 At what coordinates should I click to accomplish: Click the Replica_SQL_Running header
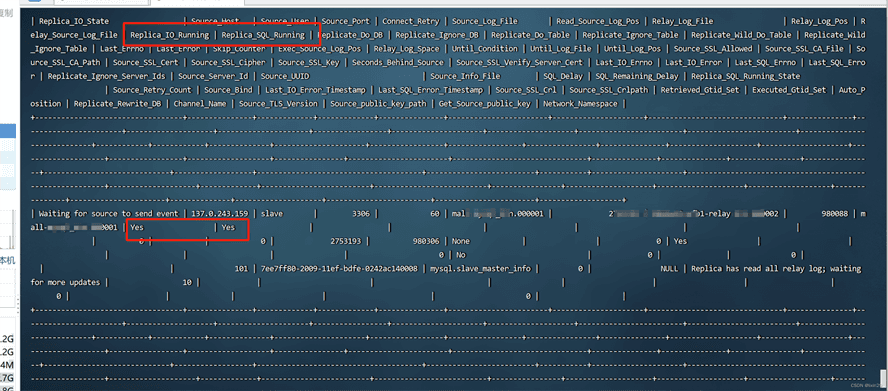pyautogui.click(x=263, y=35)
